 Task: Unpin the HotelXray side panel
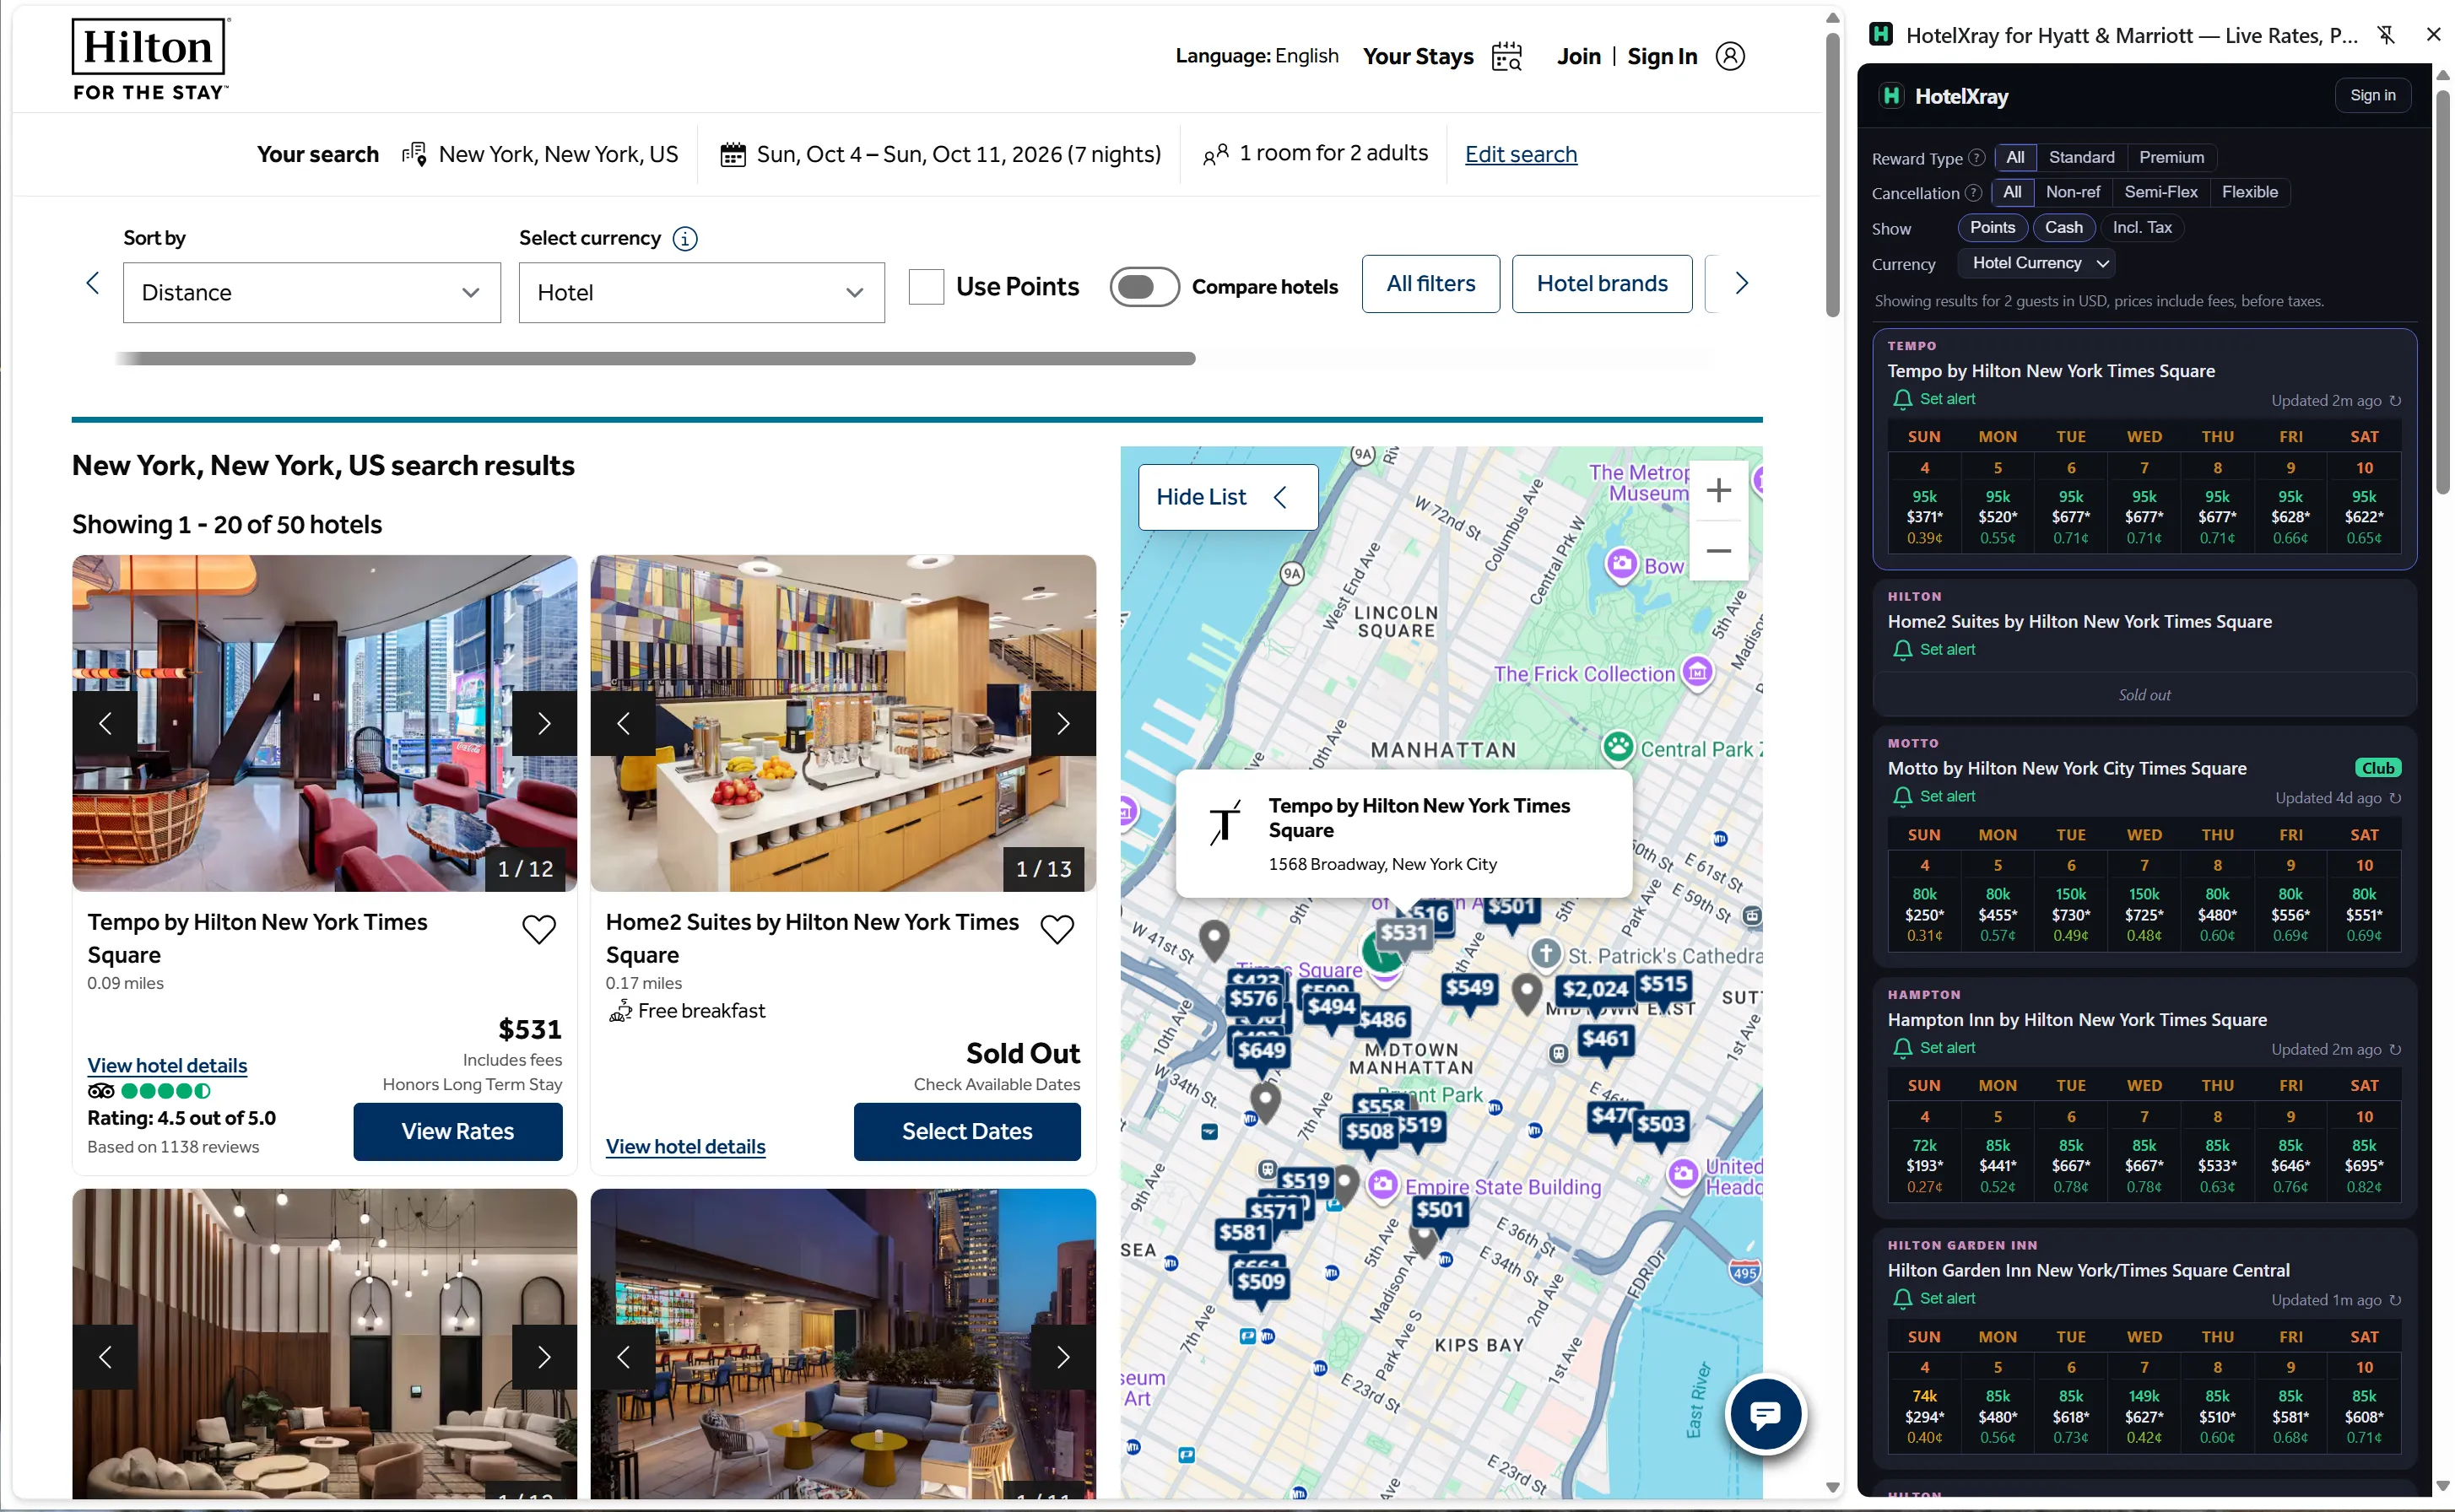tap(2386, 35)
